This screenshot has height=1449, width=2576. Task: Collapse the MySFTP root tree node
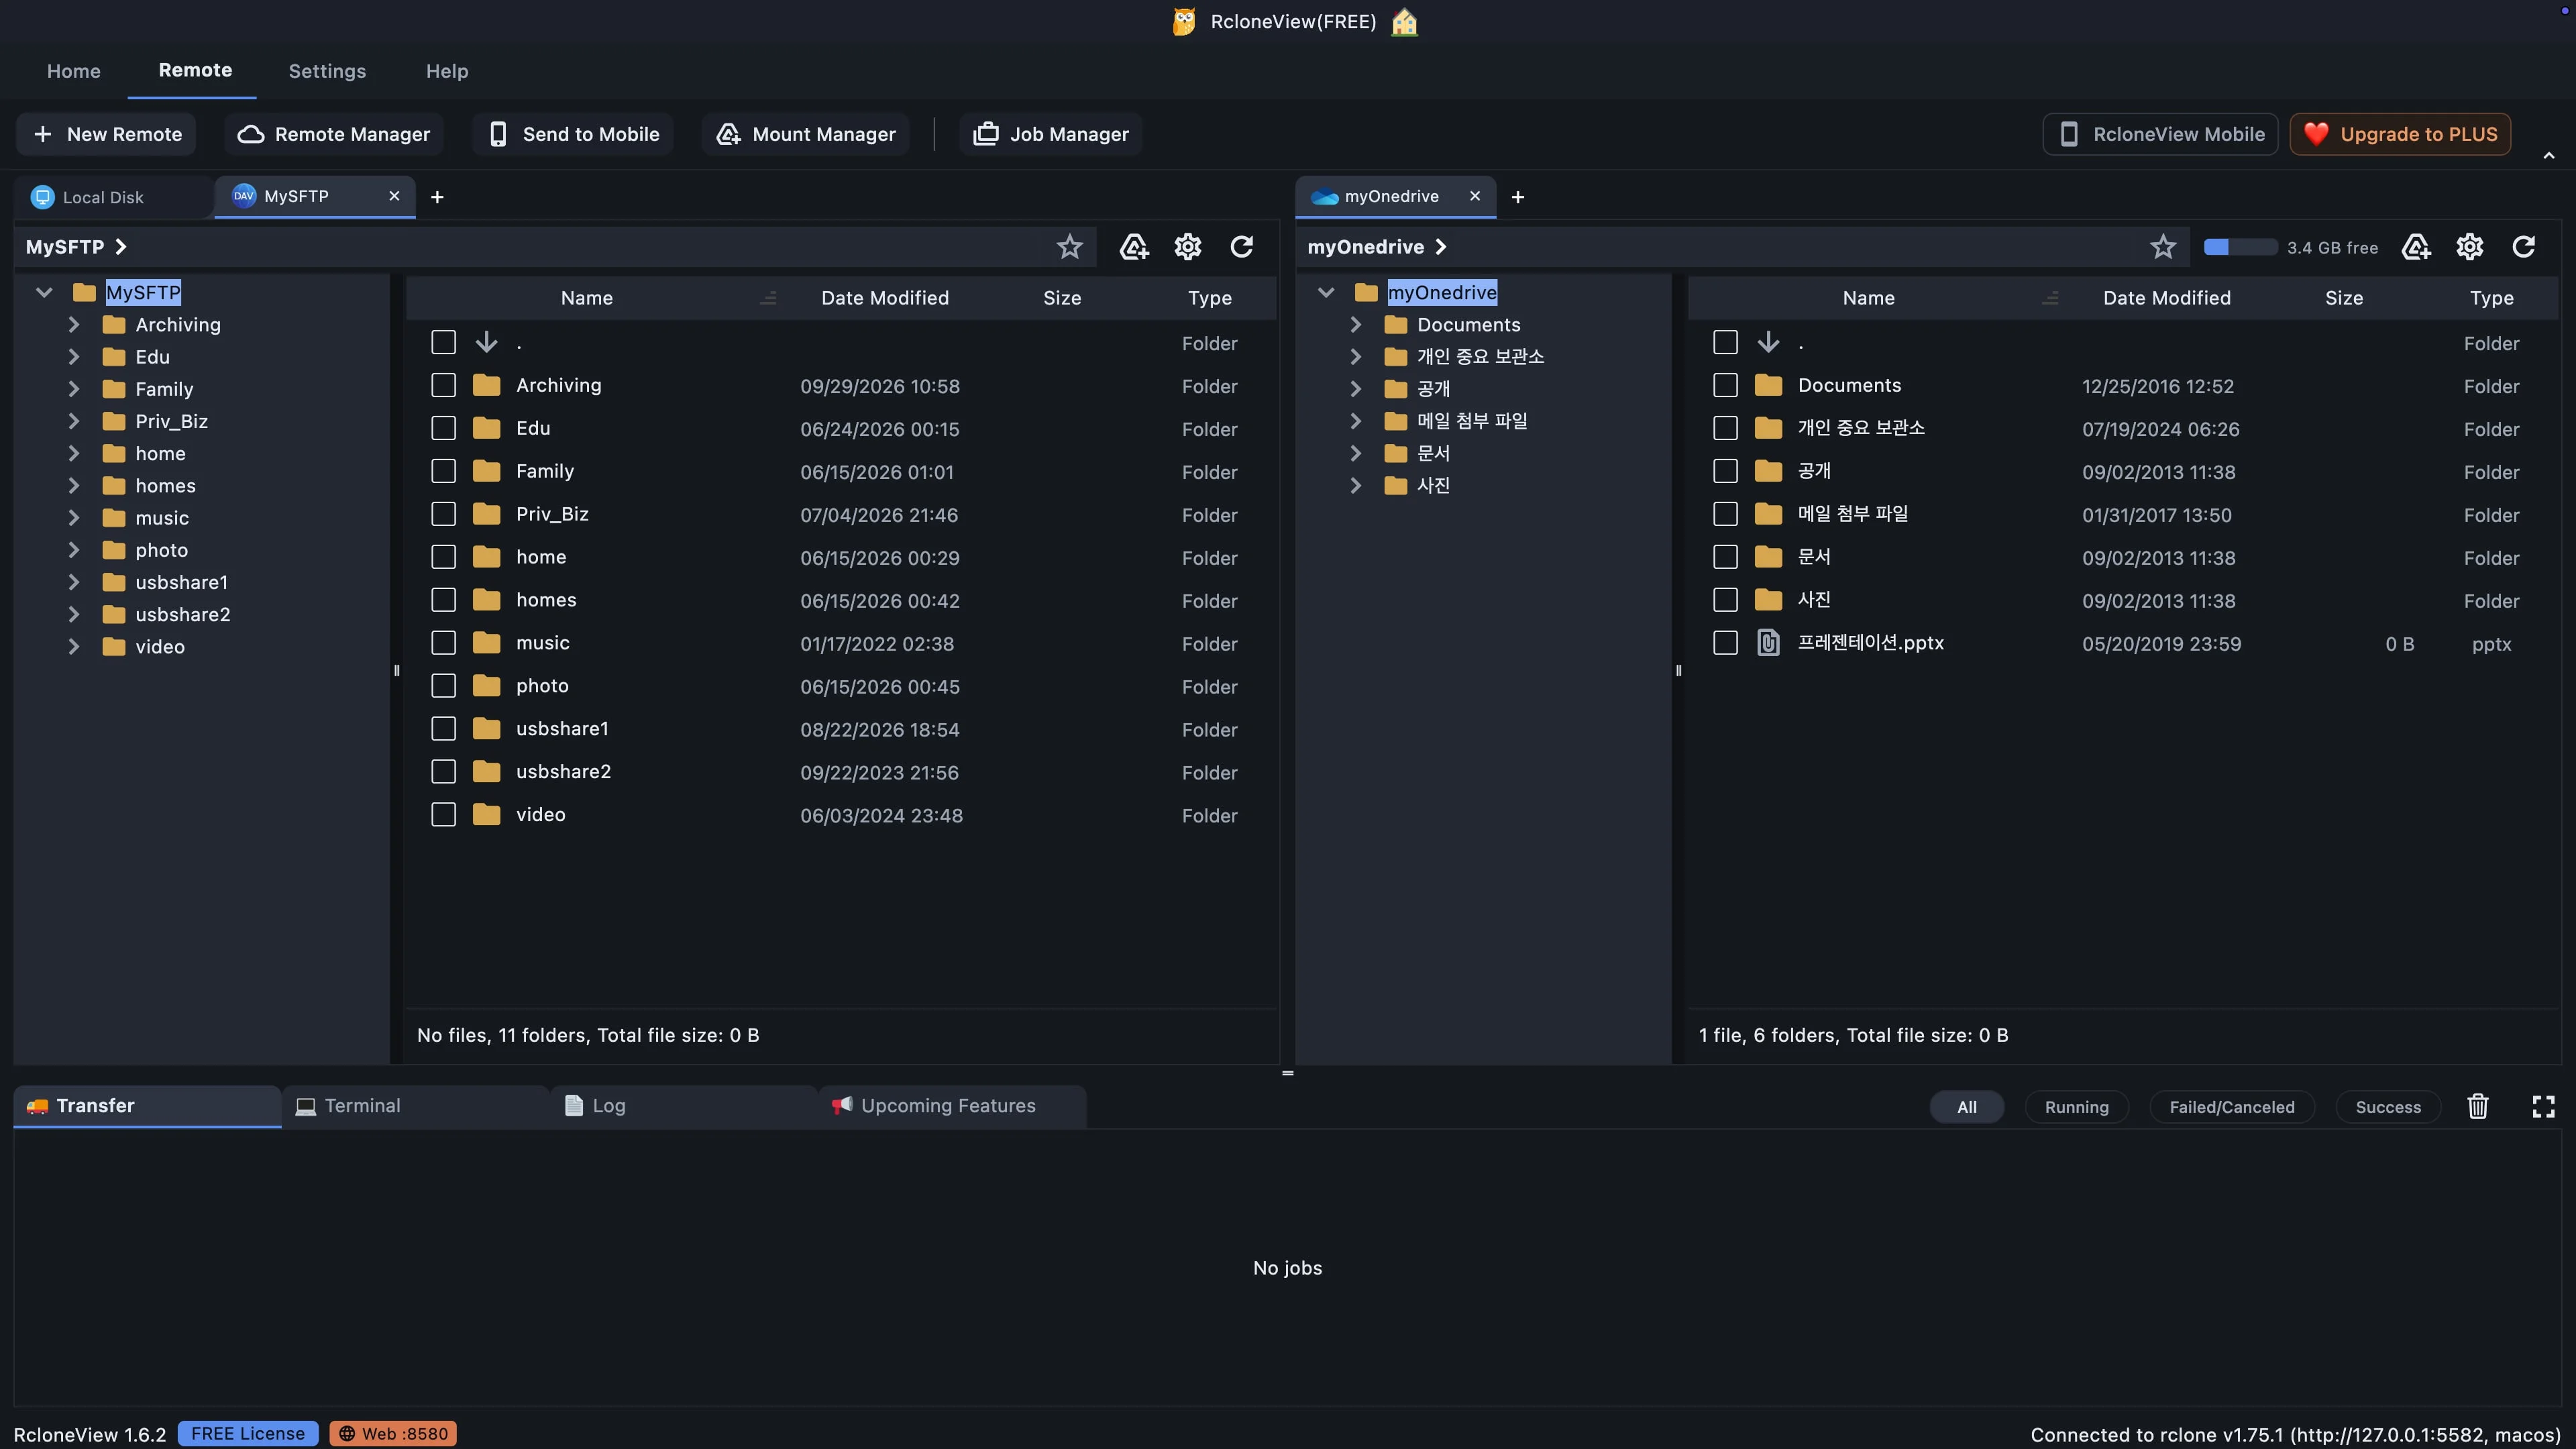pos(43,293)
